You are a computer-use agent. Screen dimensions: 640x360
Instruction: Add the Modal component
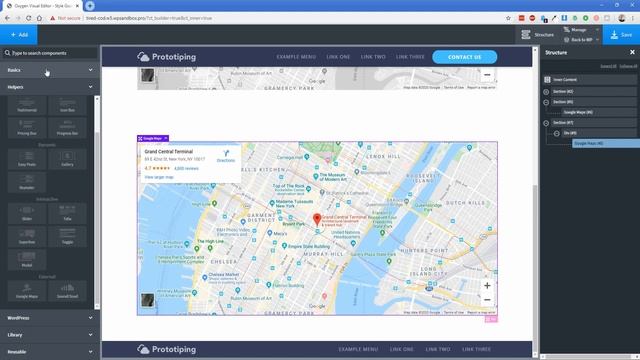click(27, 260)
